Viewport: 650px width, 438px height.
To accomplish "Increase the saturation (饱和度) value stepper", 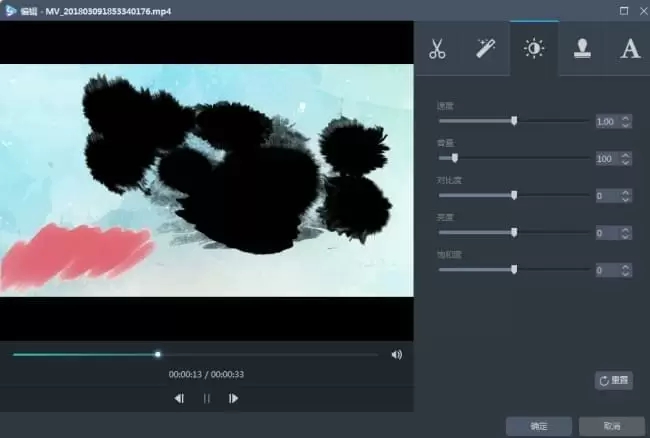I will click(626, 266).
